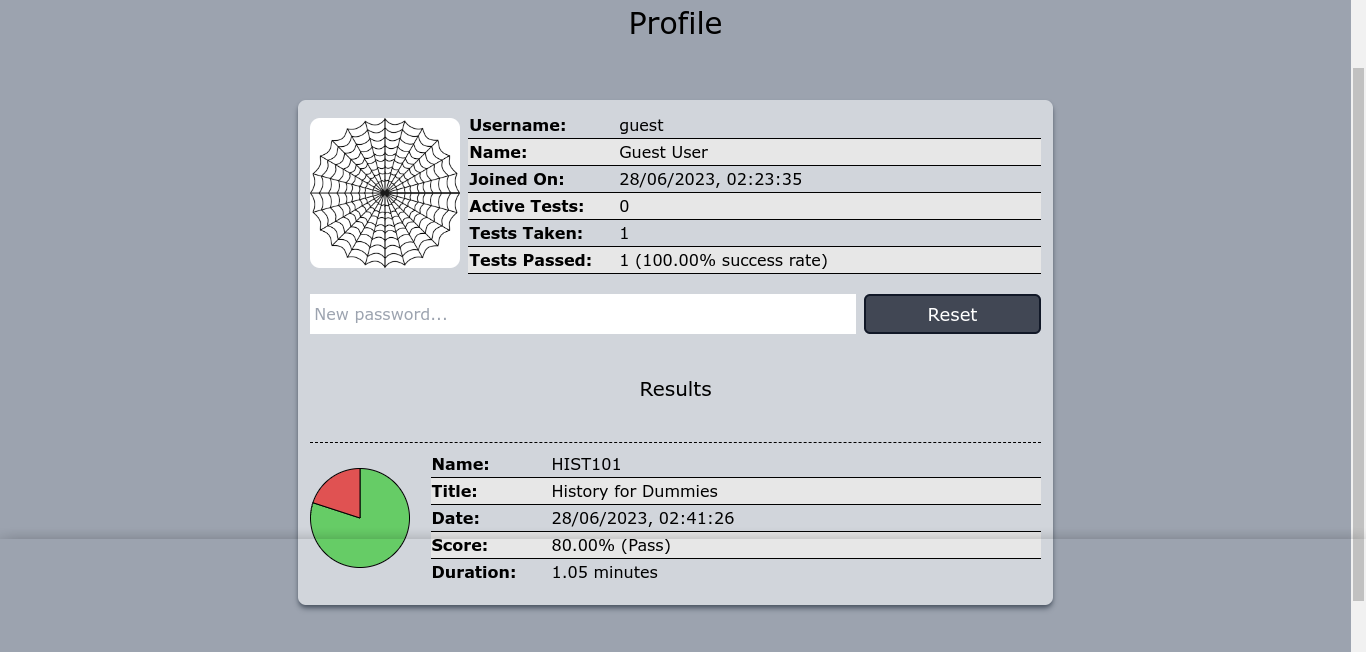
Task: Click the History for Dummies title
Action: click(x=634, y=491)
